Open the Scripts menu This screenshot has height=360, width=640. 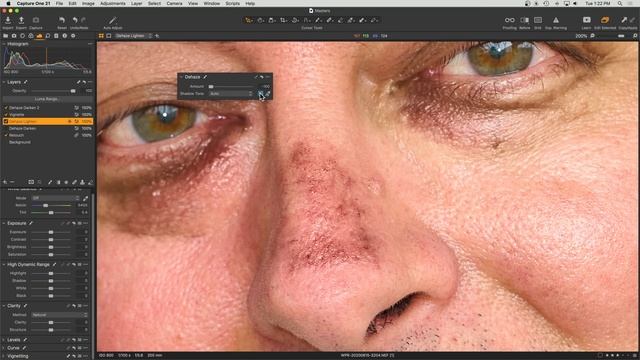pyautogui.click(x=233, y=3)
